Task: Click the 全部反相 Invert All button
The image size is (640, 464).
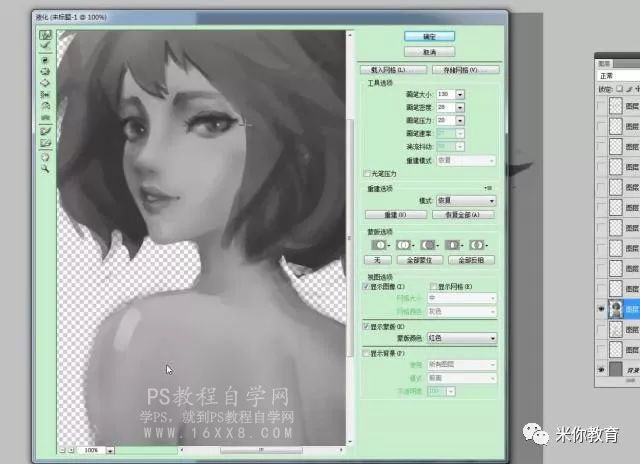Action: 471,260
